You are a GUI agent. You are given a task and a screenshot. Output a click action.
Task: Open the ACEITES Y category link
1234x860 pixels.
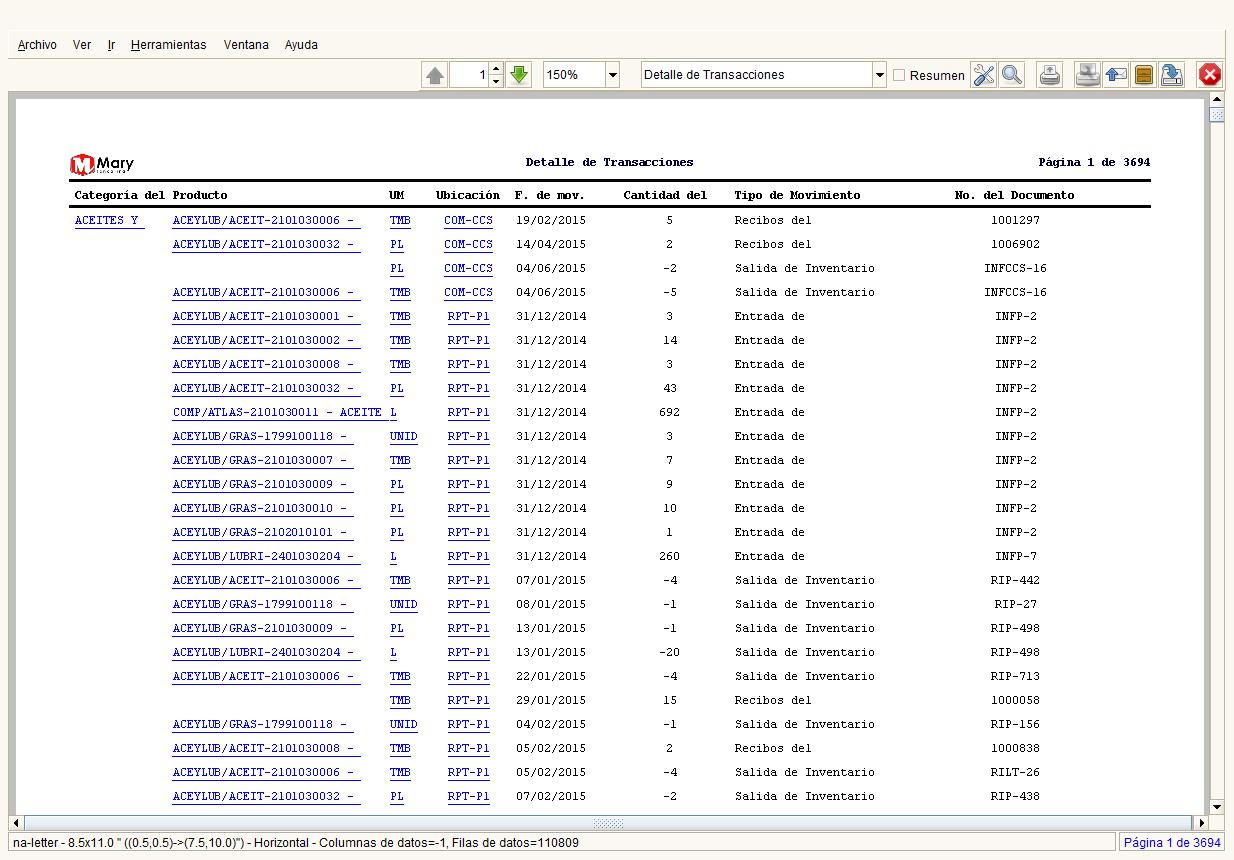pos(108,221)
